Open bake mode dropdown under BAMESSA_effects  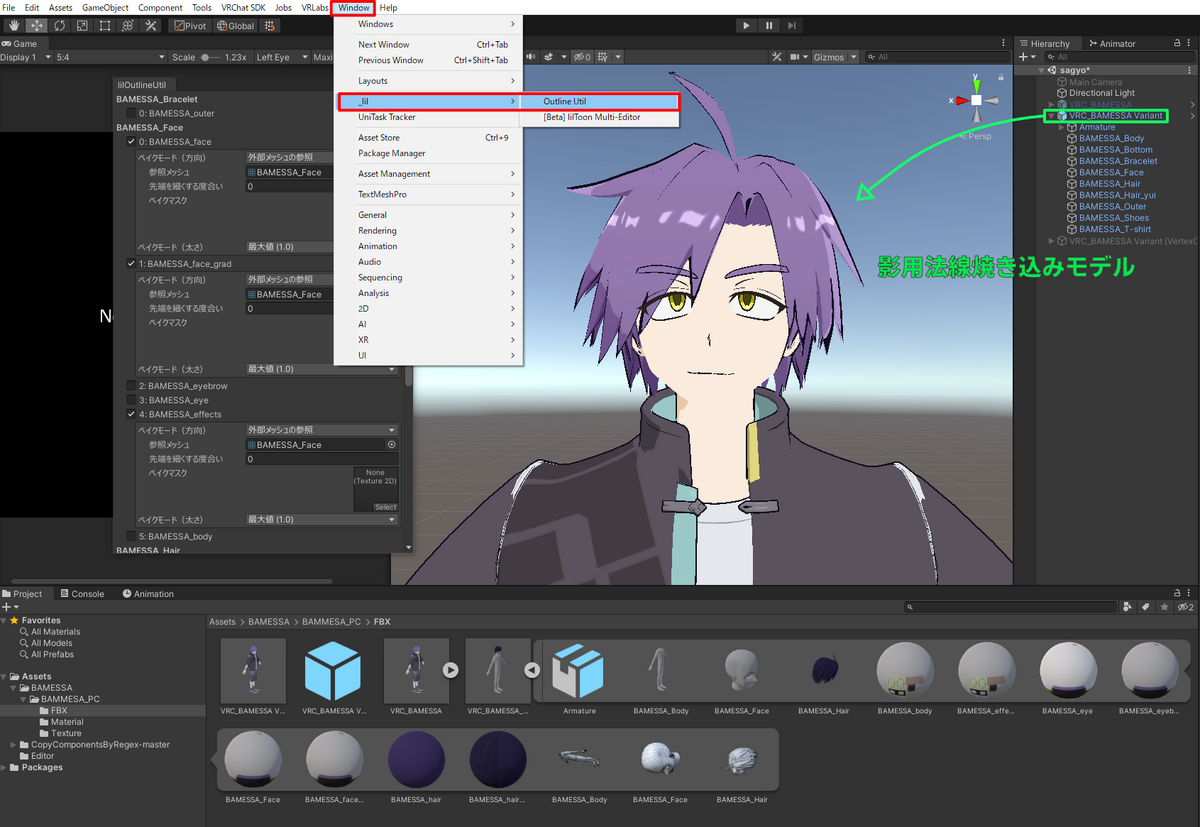pos(322,430)
